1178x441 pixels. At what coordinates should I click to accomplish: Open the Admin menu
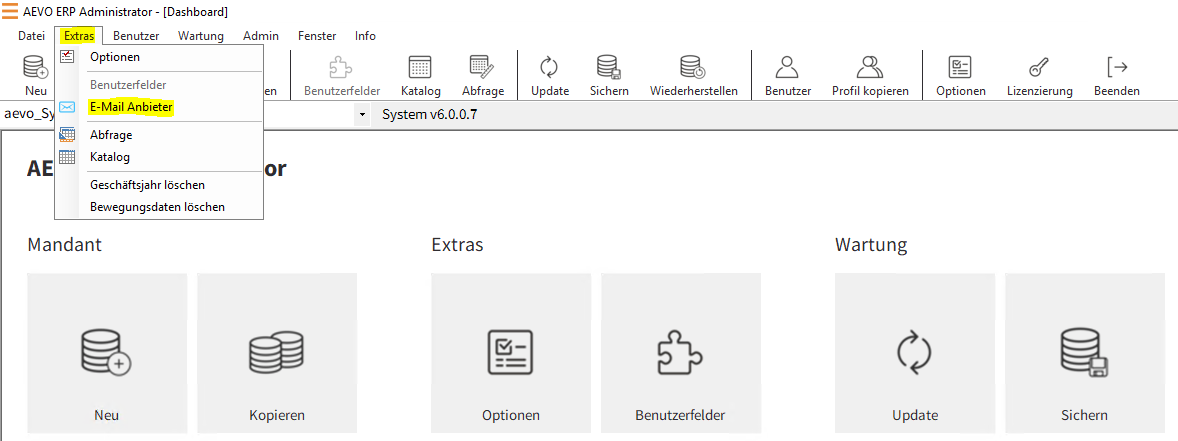pyautogui.click(x=261, y=35)
